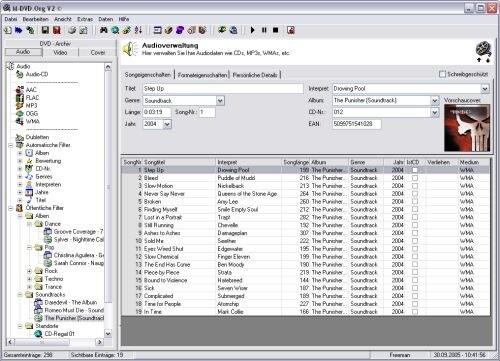Select the Audio-CD tree node

pos(33,74)
